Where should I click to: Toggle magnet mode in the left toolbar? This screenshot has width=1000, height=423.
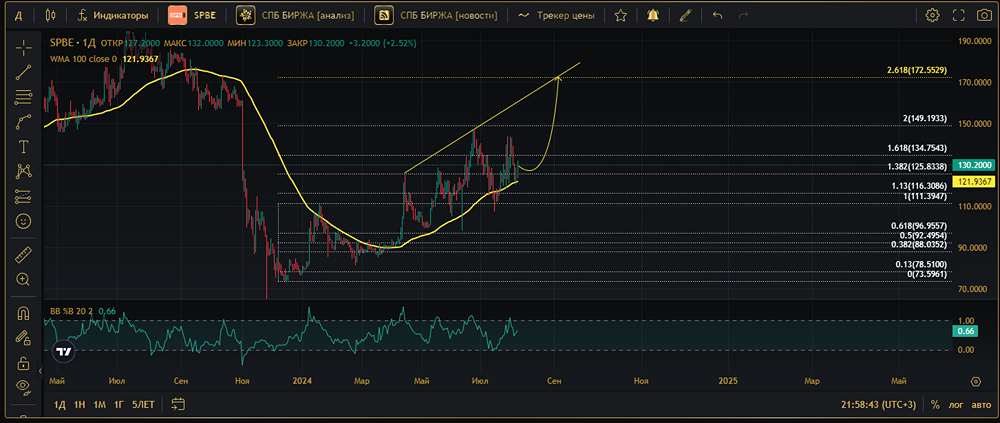pos(23,313)
